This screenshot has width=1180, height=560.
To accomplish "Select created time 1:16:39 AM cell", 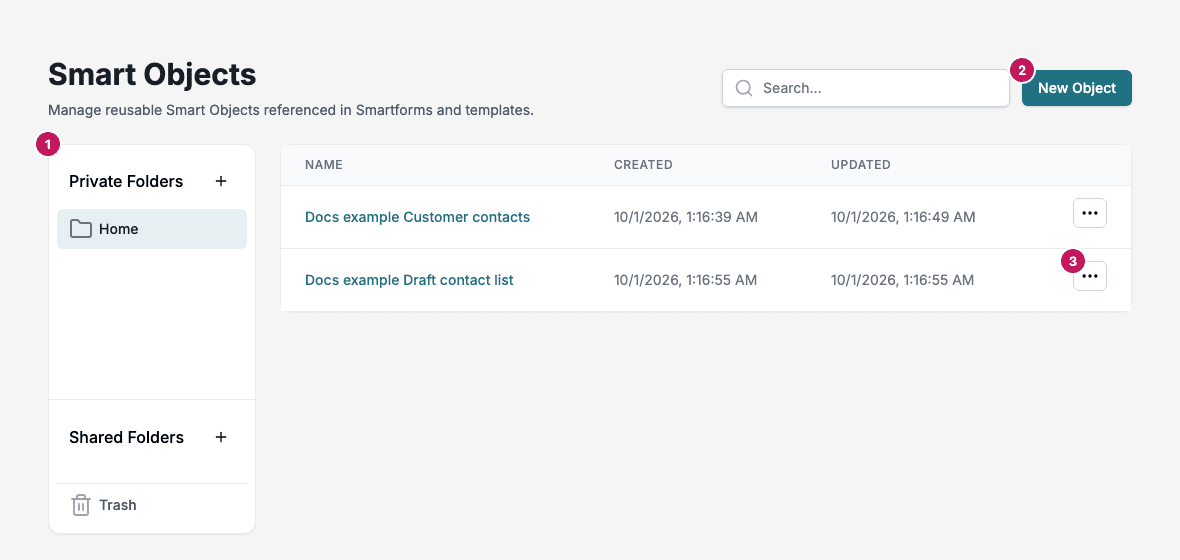I will click(x=686, y=217).
